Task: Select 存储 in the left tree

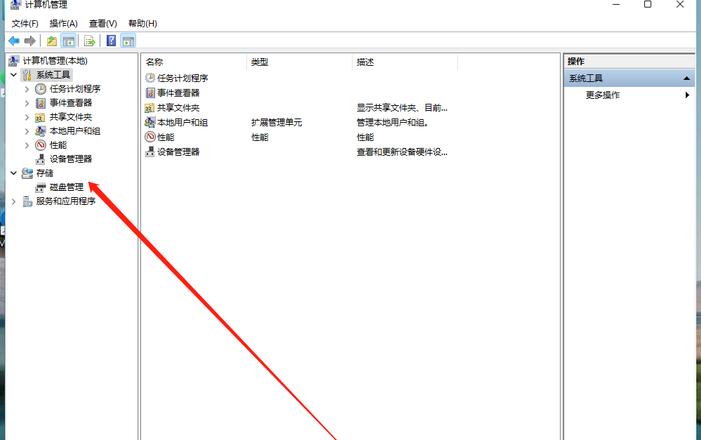Action: (45, 173)
